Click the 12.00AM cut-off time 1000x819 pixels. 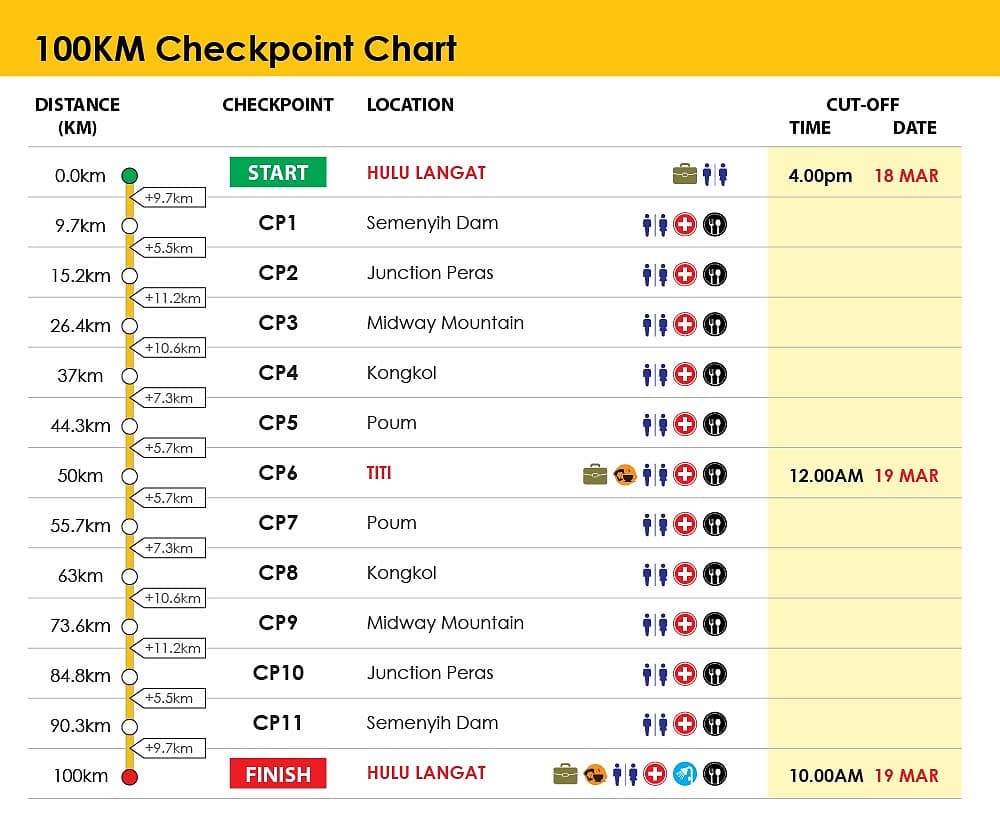(826, 476)
